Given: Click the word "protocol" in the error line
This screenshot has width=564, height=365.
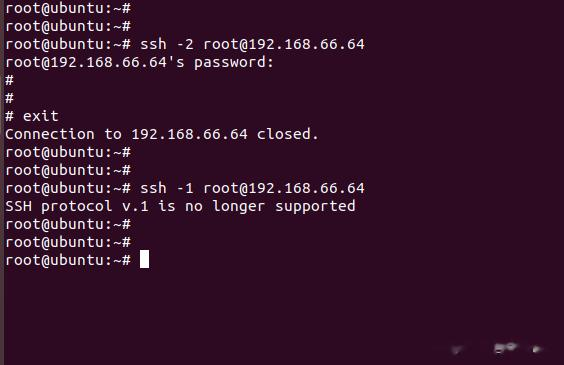Looking at the screenshot, I should pos(77,207).
